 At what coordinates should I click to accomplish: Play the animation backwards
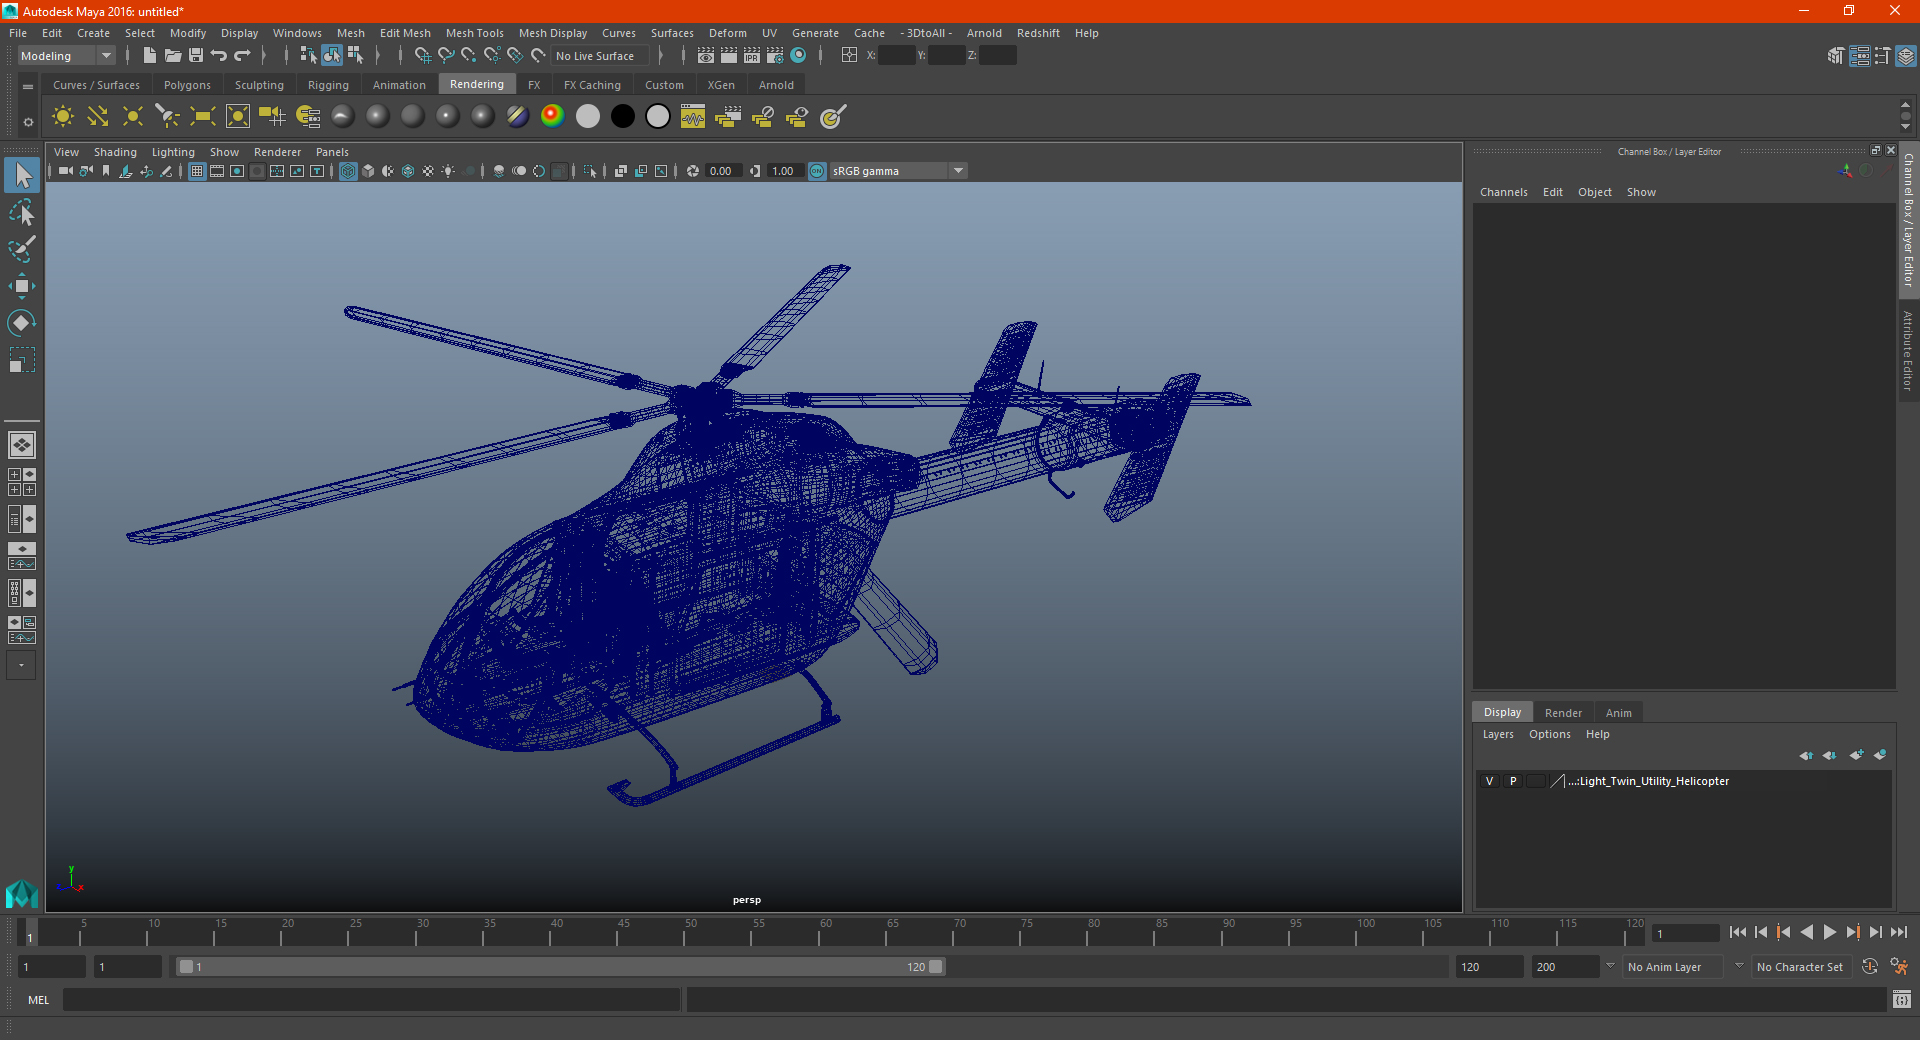pyautogui.click(x=1807, y=932)
